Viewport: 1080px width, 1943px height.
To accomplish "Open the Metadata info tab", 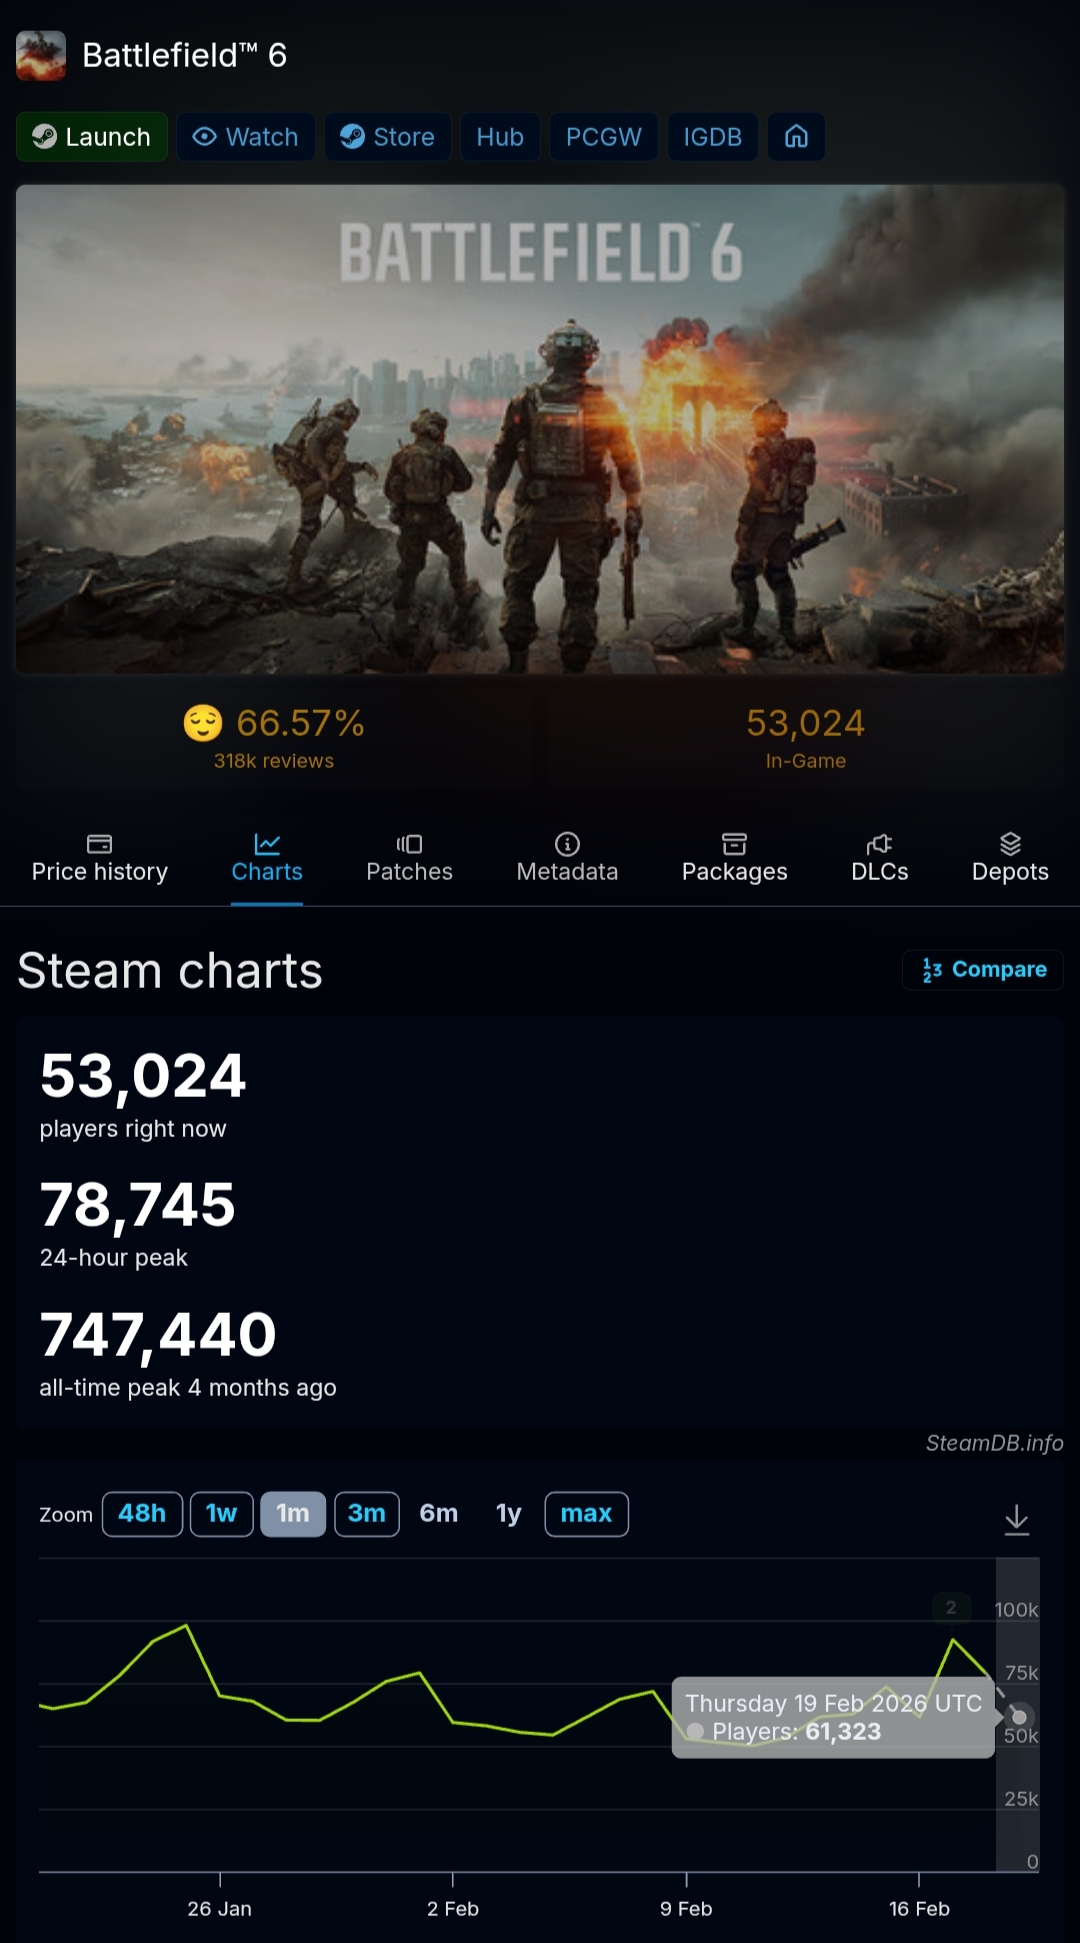I will pos(567,858).
